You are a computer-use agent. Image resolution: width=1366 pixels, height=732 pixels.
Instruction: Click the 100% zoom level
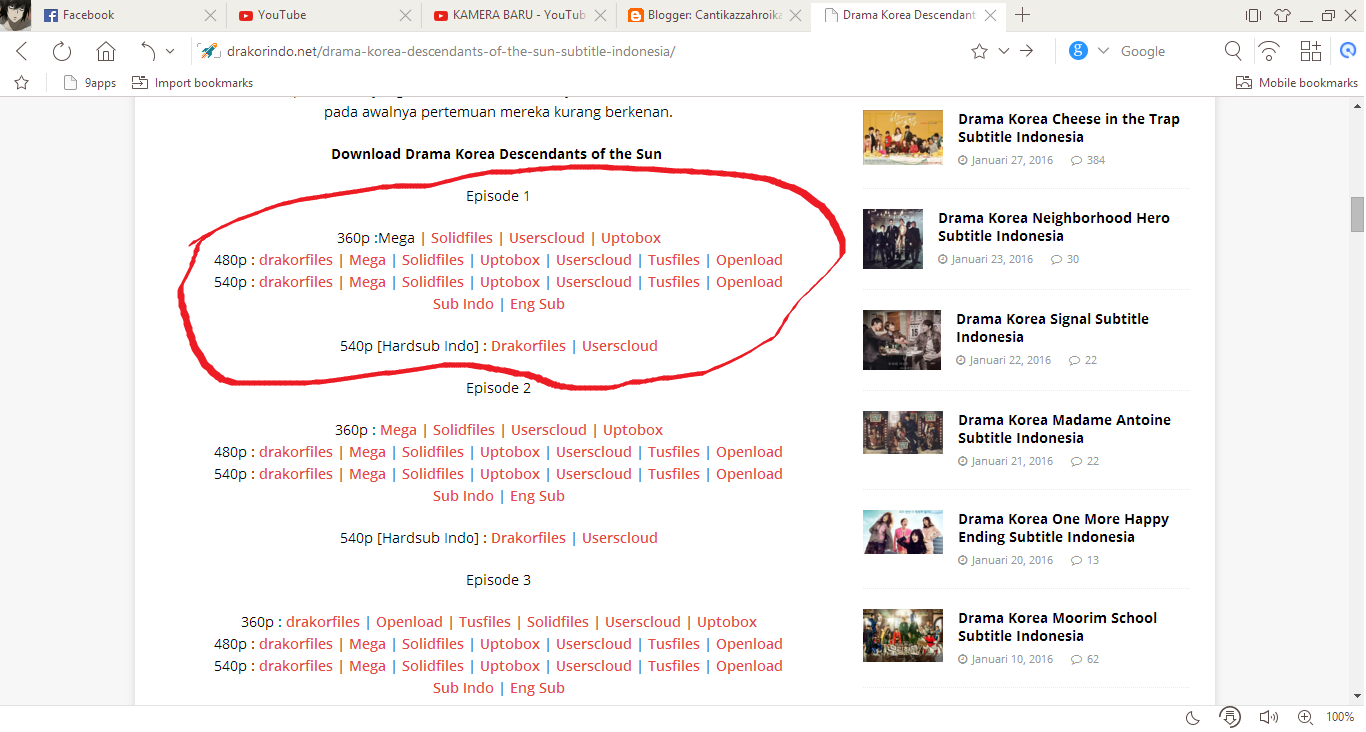click(x=1340, y=717)
